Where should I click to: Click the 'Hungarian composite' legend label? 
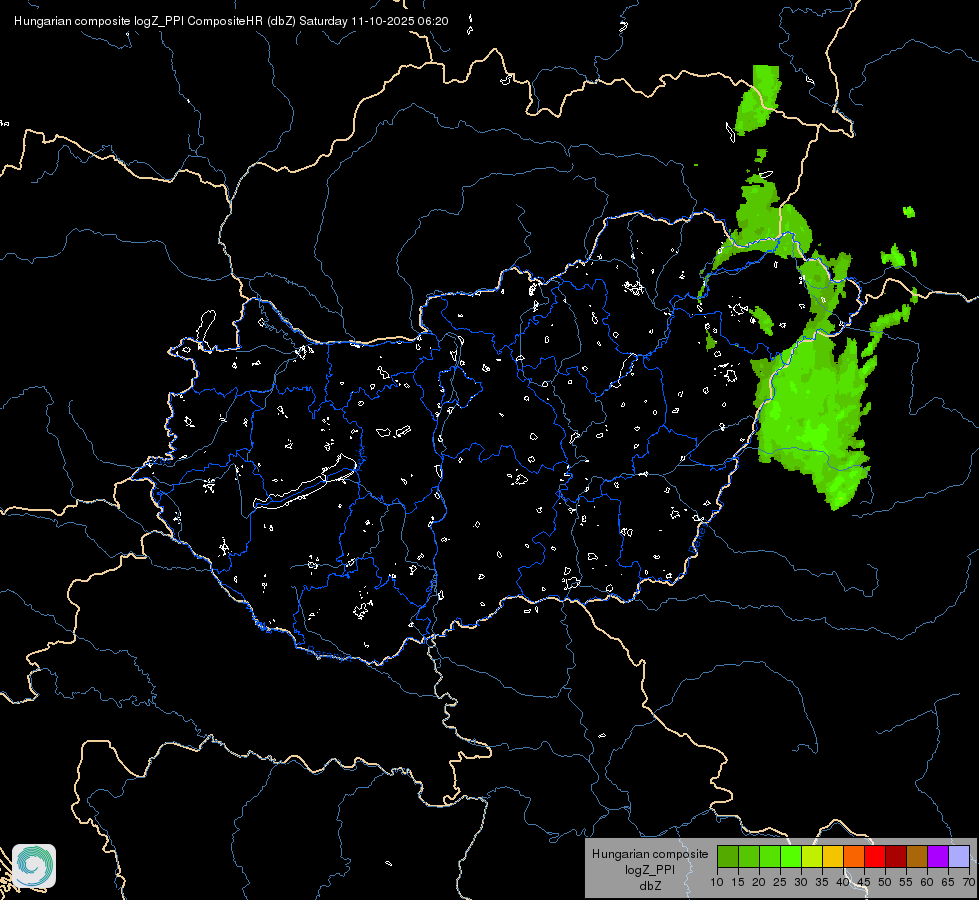[x=650, y=854]
